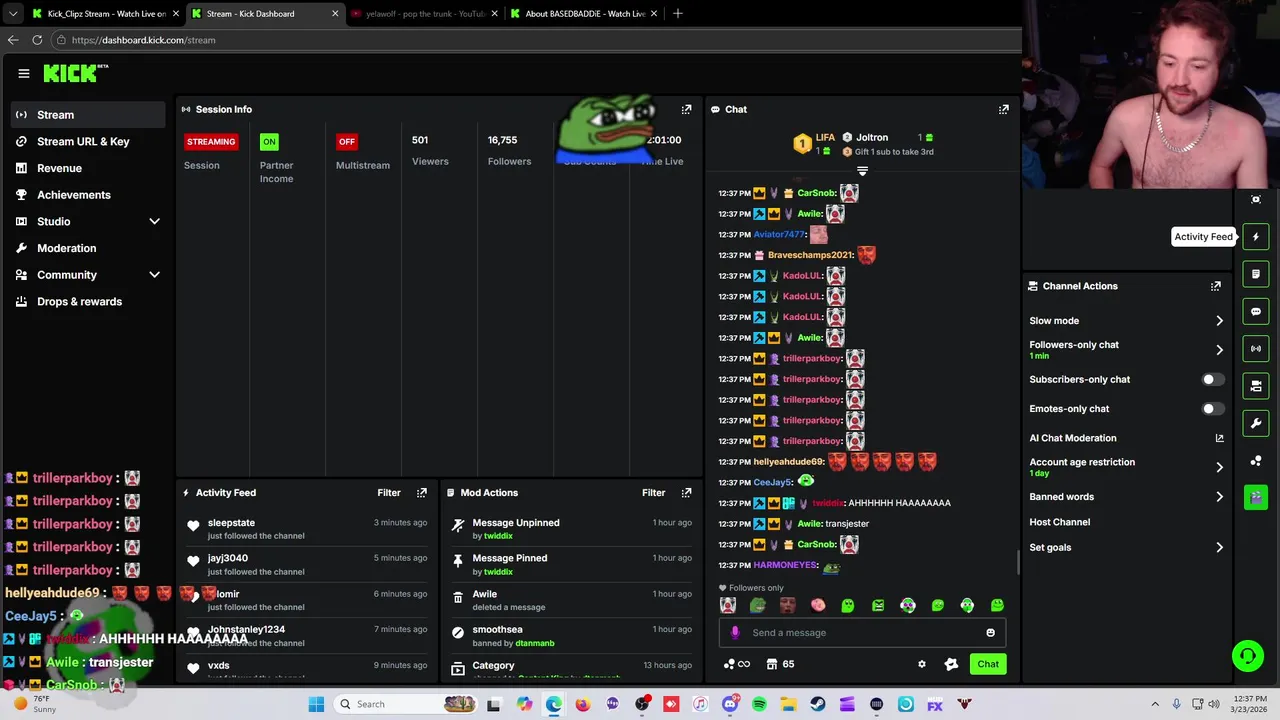
Task: Switch to About BASEDBADDIE browser tab
Action: pos(583,14)
